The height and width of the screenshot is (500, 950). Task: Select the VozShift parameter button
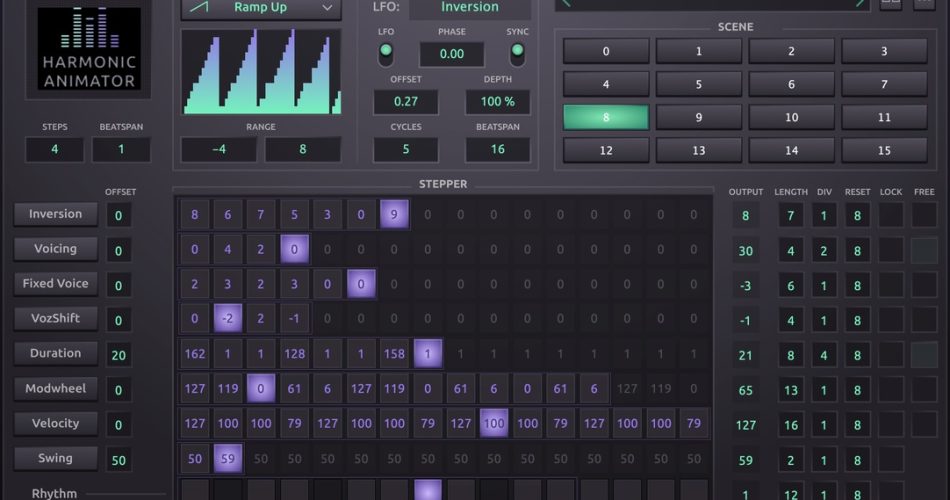[56, 318]
